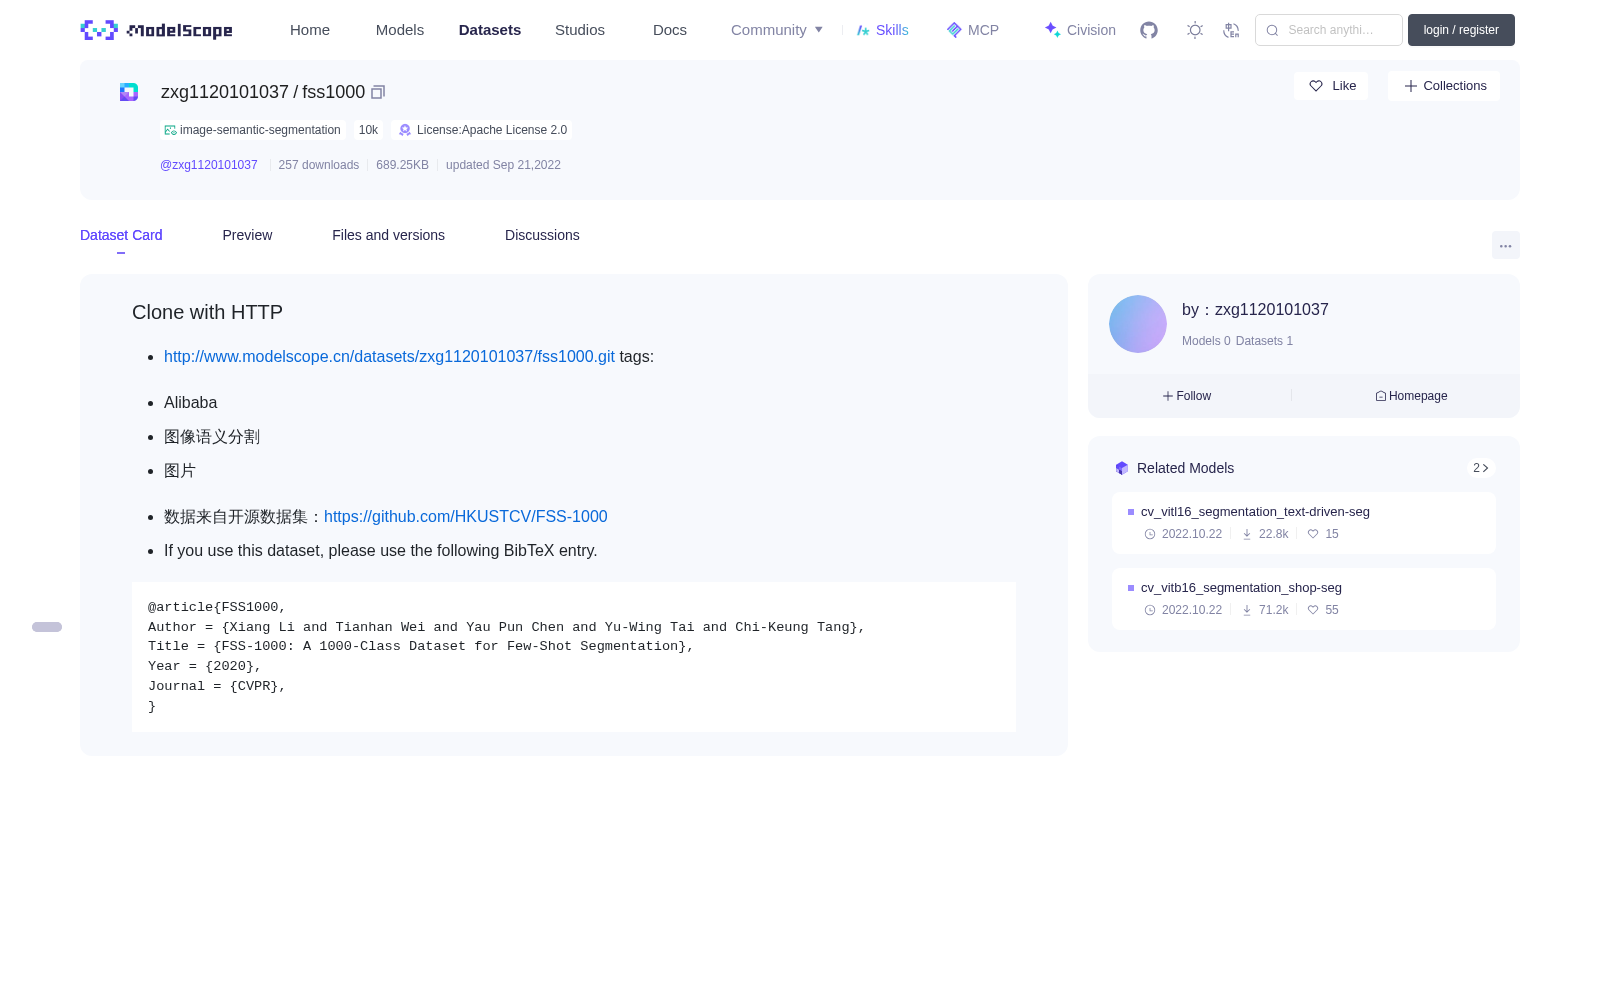
Task: Follow user zxg1120101037
Action: 1187,396
